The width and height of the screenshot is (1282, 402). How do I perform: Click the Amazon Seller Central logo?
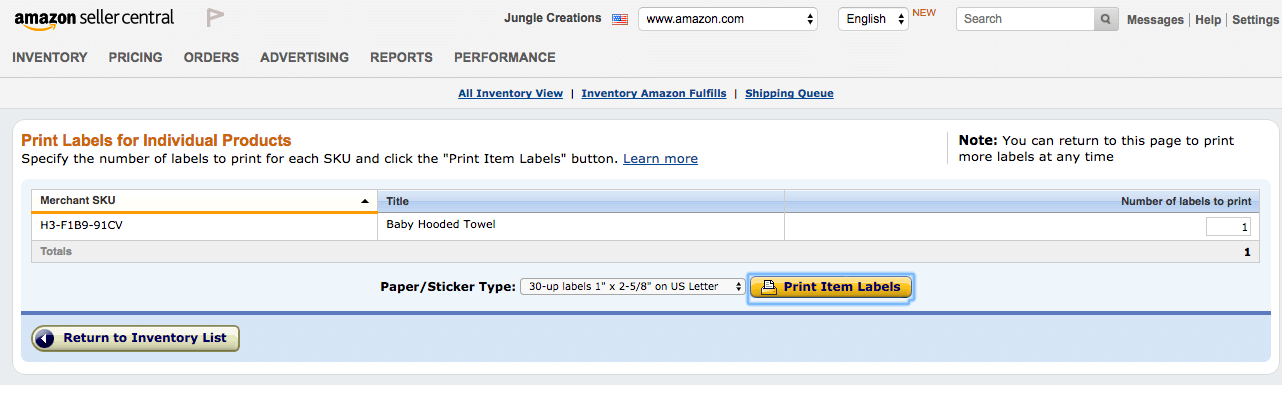tap(94, 18)
